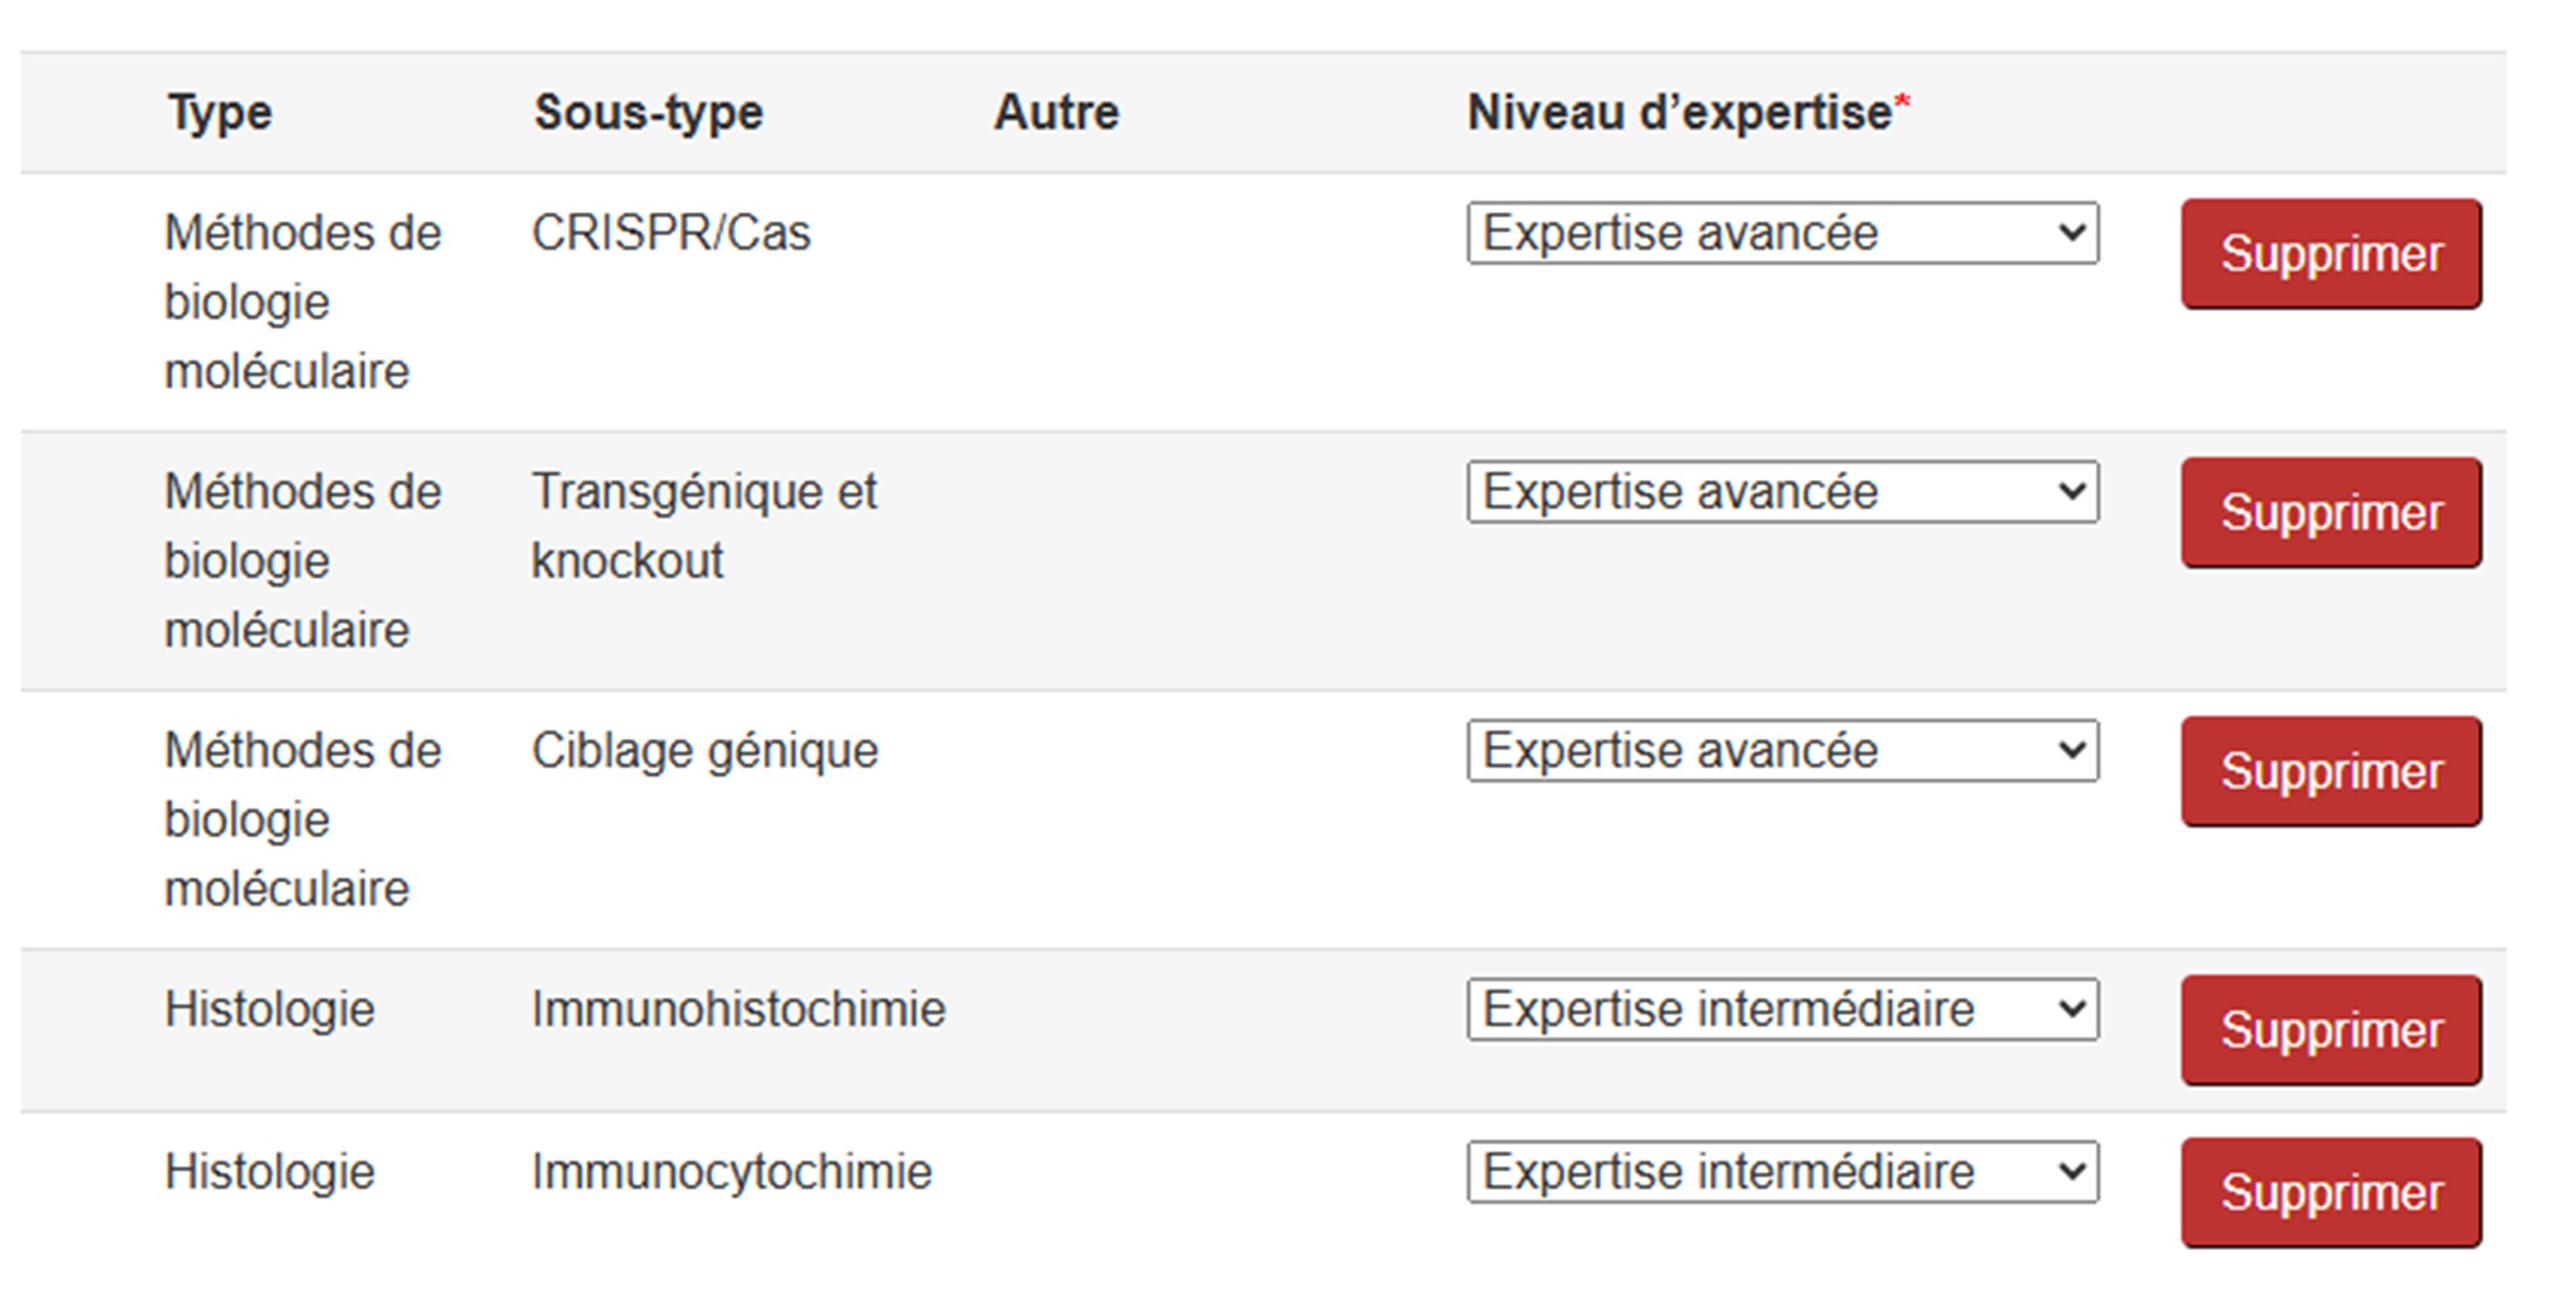Click the Sous-type column header

coord(648,112)
